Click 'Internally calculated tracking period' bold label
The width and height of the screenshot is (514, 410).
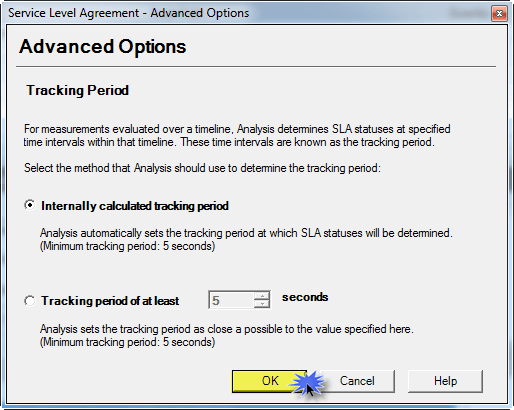coord(135,206)
